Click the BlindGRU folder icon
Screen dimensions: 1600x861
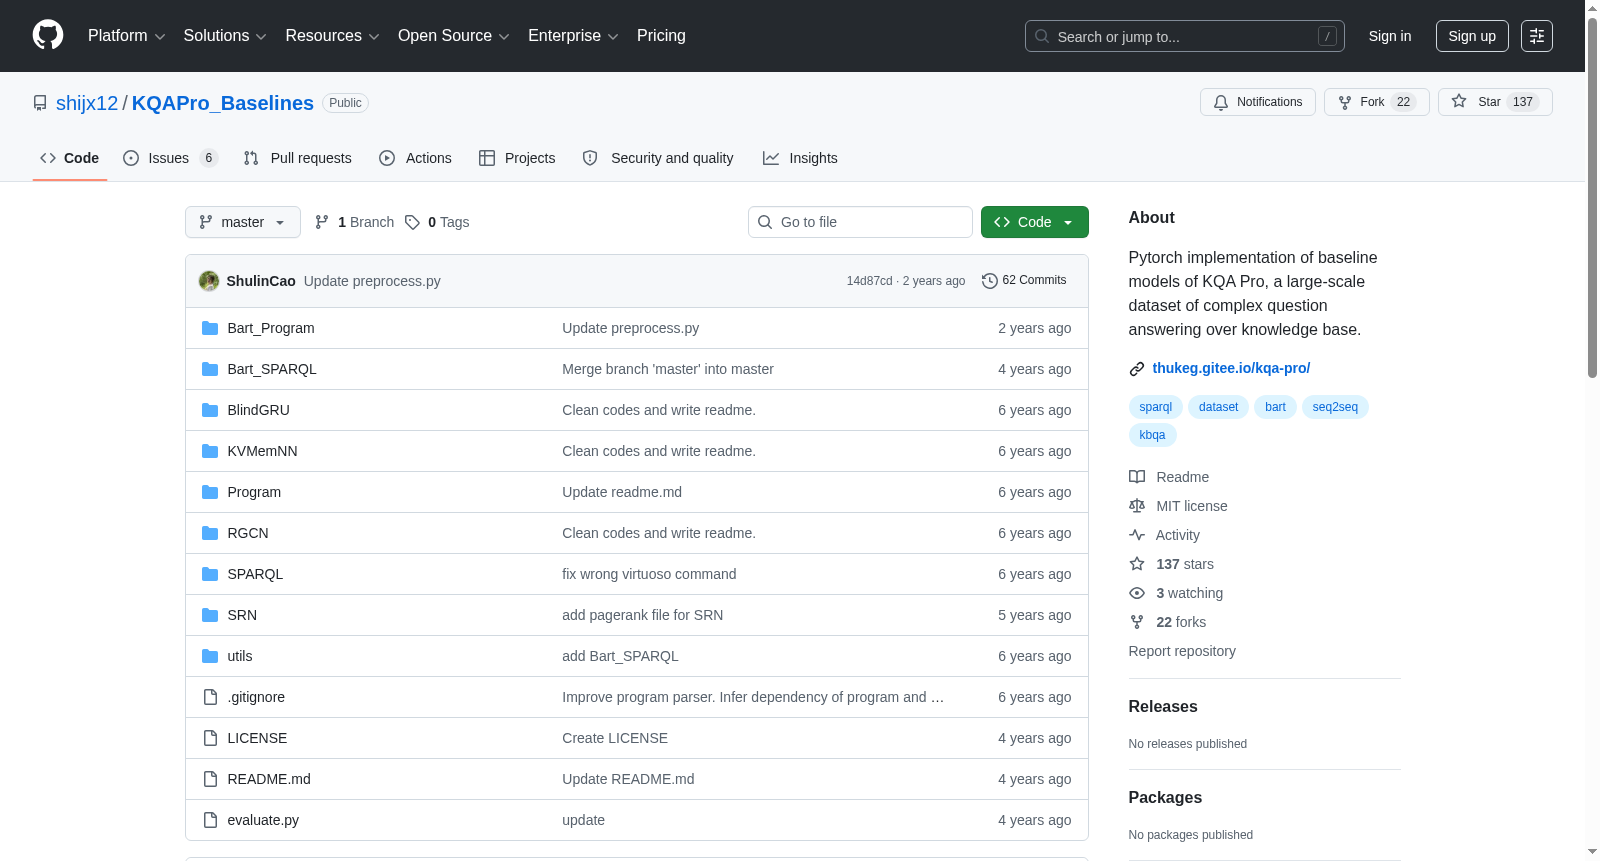click(210, 410)
